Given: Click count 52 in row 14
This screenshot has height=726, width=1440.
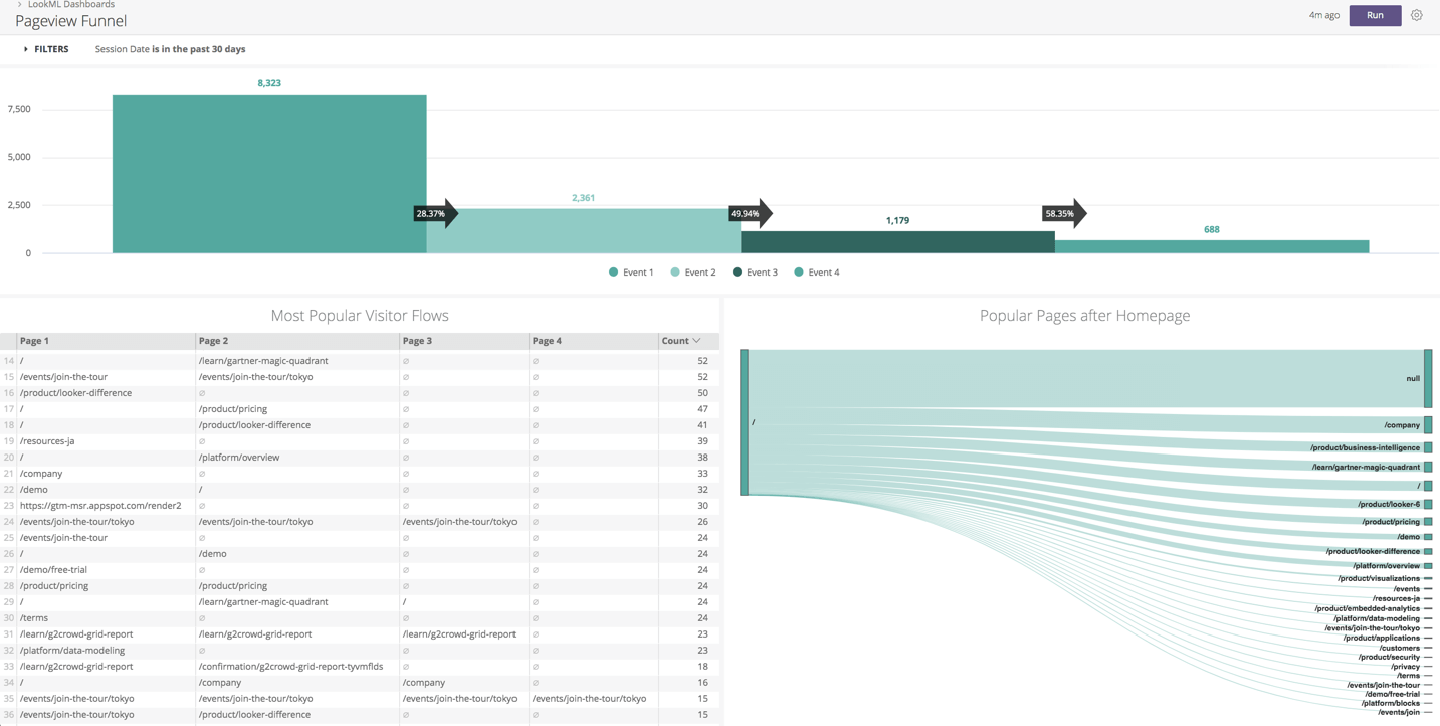Looking at the screenshot, I should (702, 361).
